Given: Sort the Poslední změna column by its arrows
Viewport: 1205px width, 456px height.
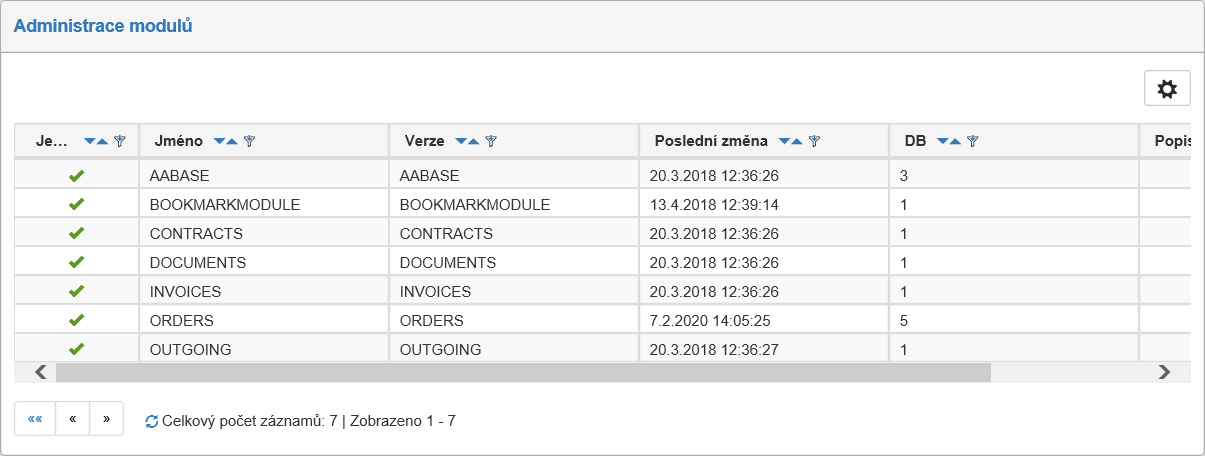Looking at the screenshot, I should tap(791, 141).
